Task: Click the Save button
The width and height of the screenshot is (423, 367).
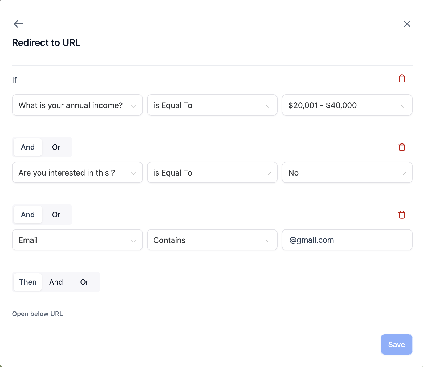Action: point(397,344)
